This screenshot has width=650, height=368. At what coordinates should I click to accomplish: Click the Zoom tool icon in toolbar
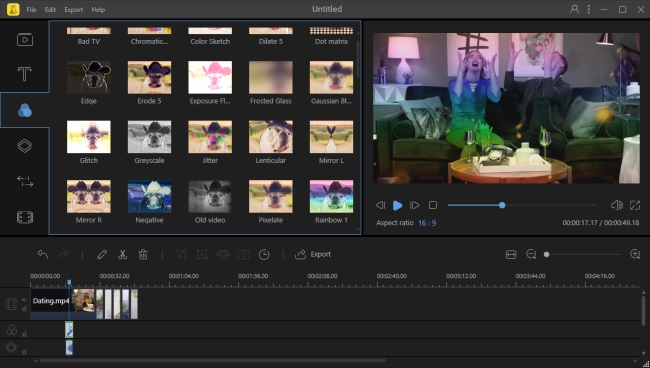202,254
